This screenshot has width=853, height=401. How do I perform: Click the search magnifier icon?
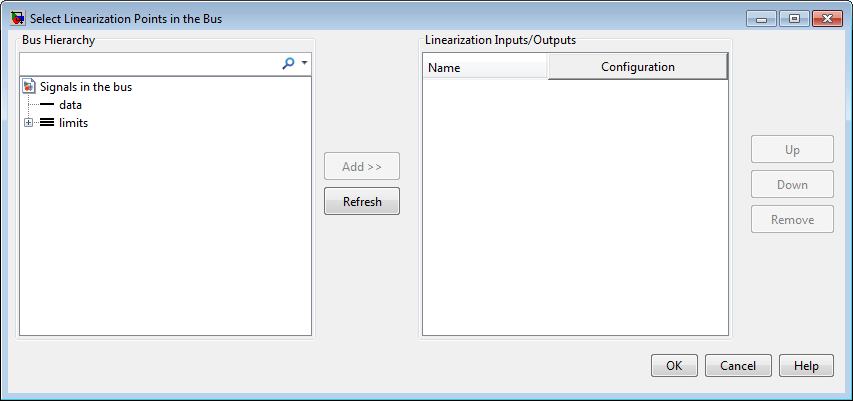(x=288, y=63)
